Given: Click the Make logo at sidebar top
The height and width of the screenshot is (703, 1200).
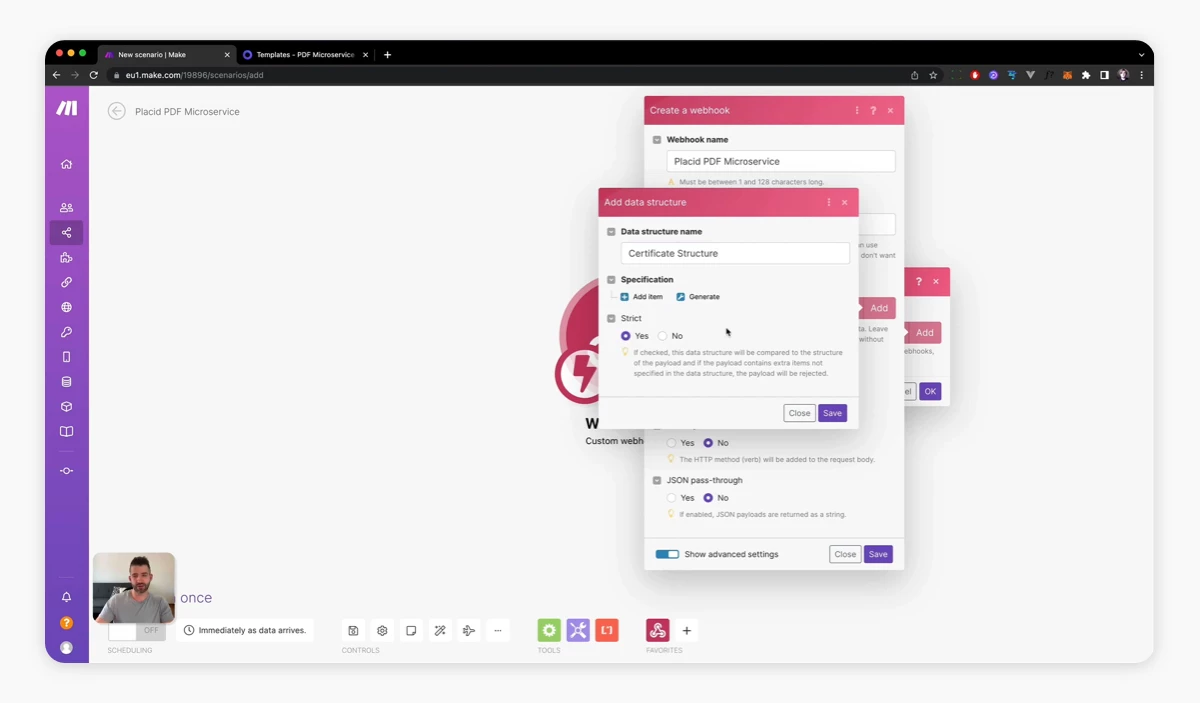Looking at the screenshot, I should [66, 108].
